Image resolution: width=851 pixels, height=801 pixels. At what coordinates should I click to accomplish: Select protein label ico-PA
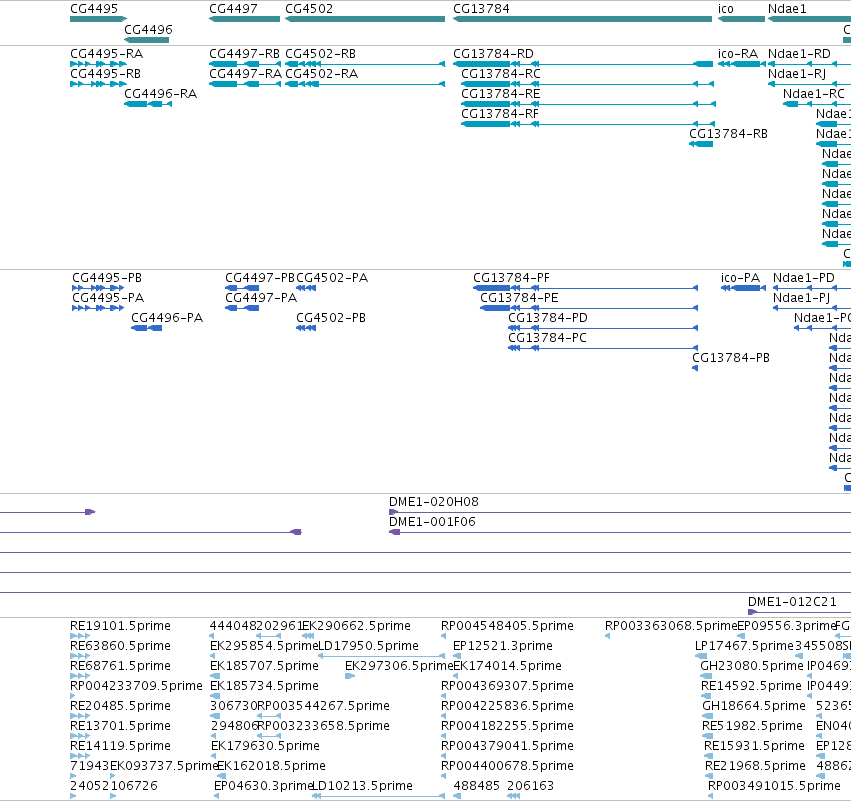tap(740, 277)
